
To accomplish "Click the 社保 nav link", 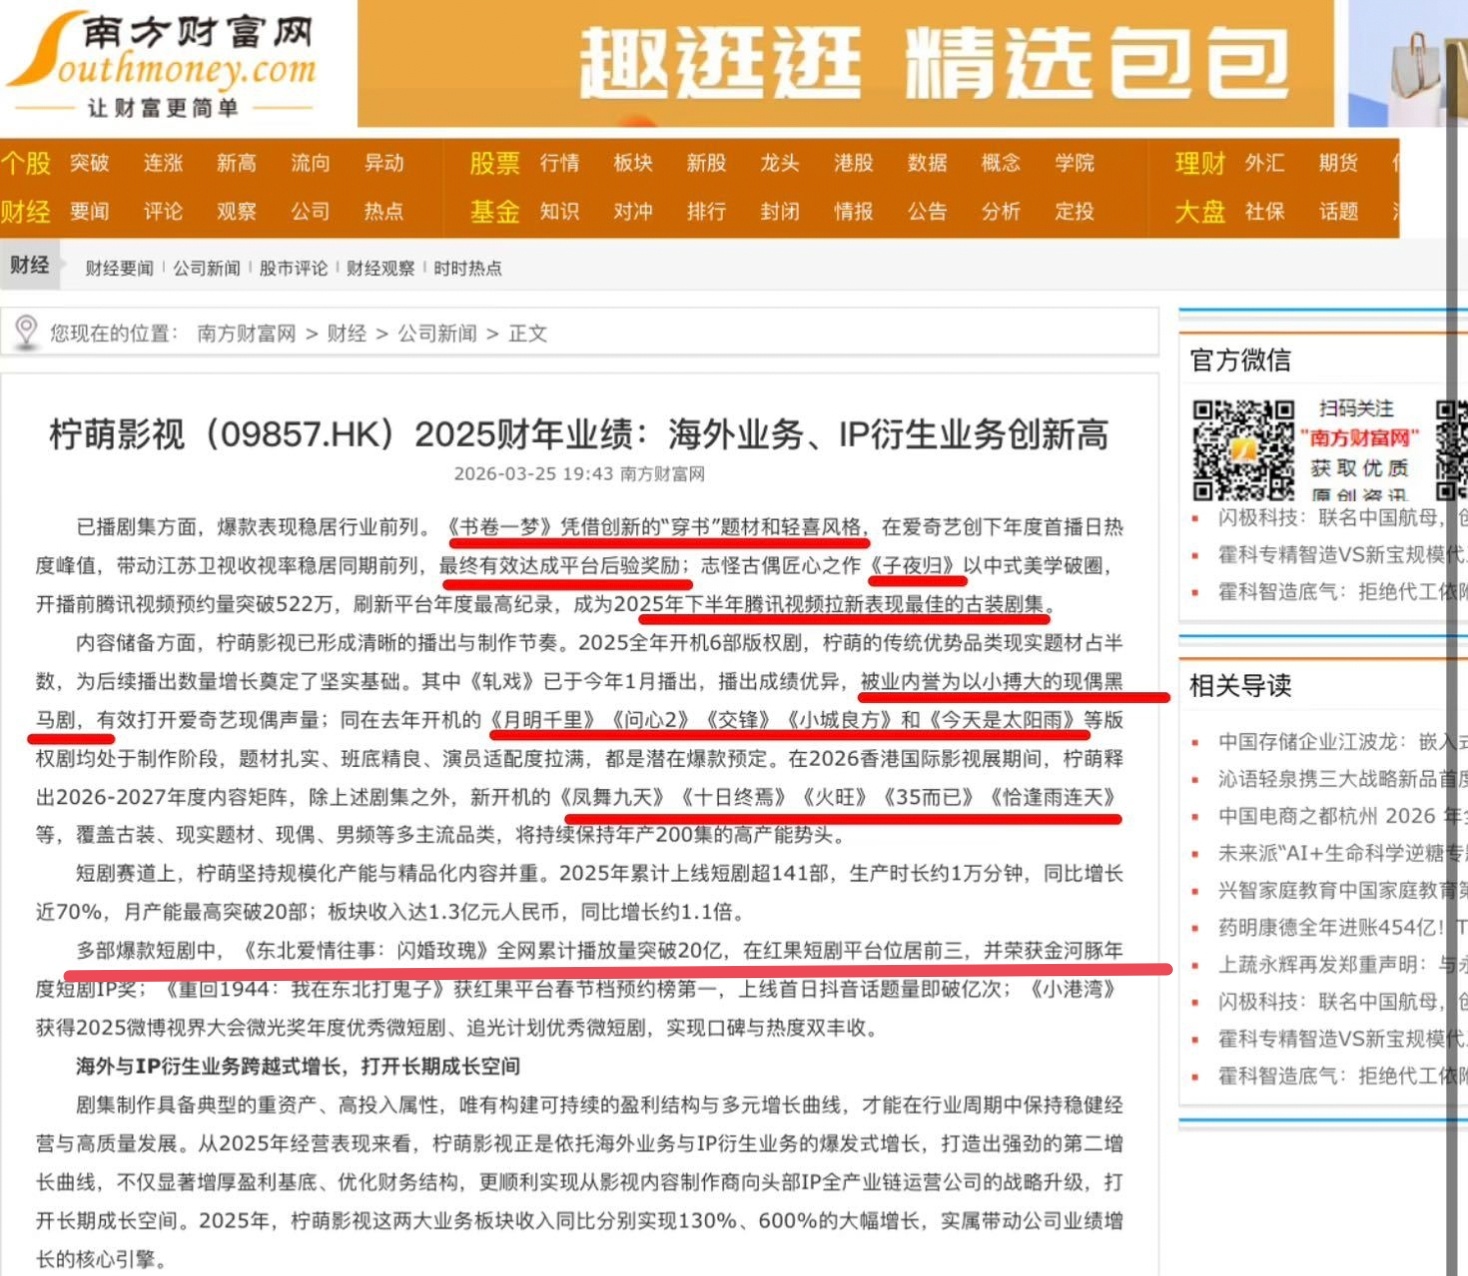I will (1265, 211).
